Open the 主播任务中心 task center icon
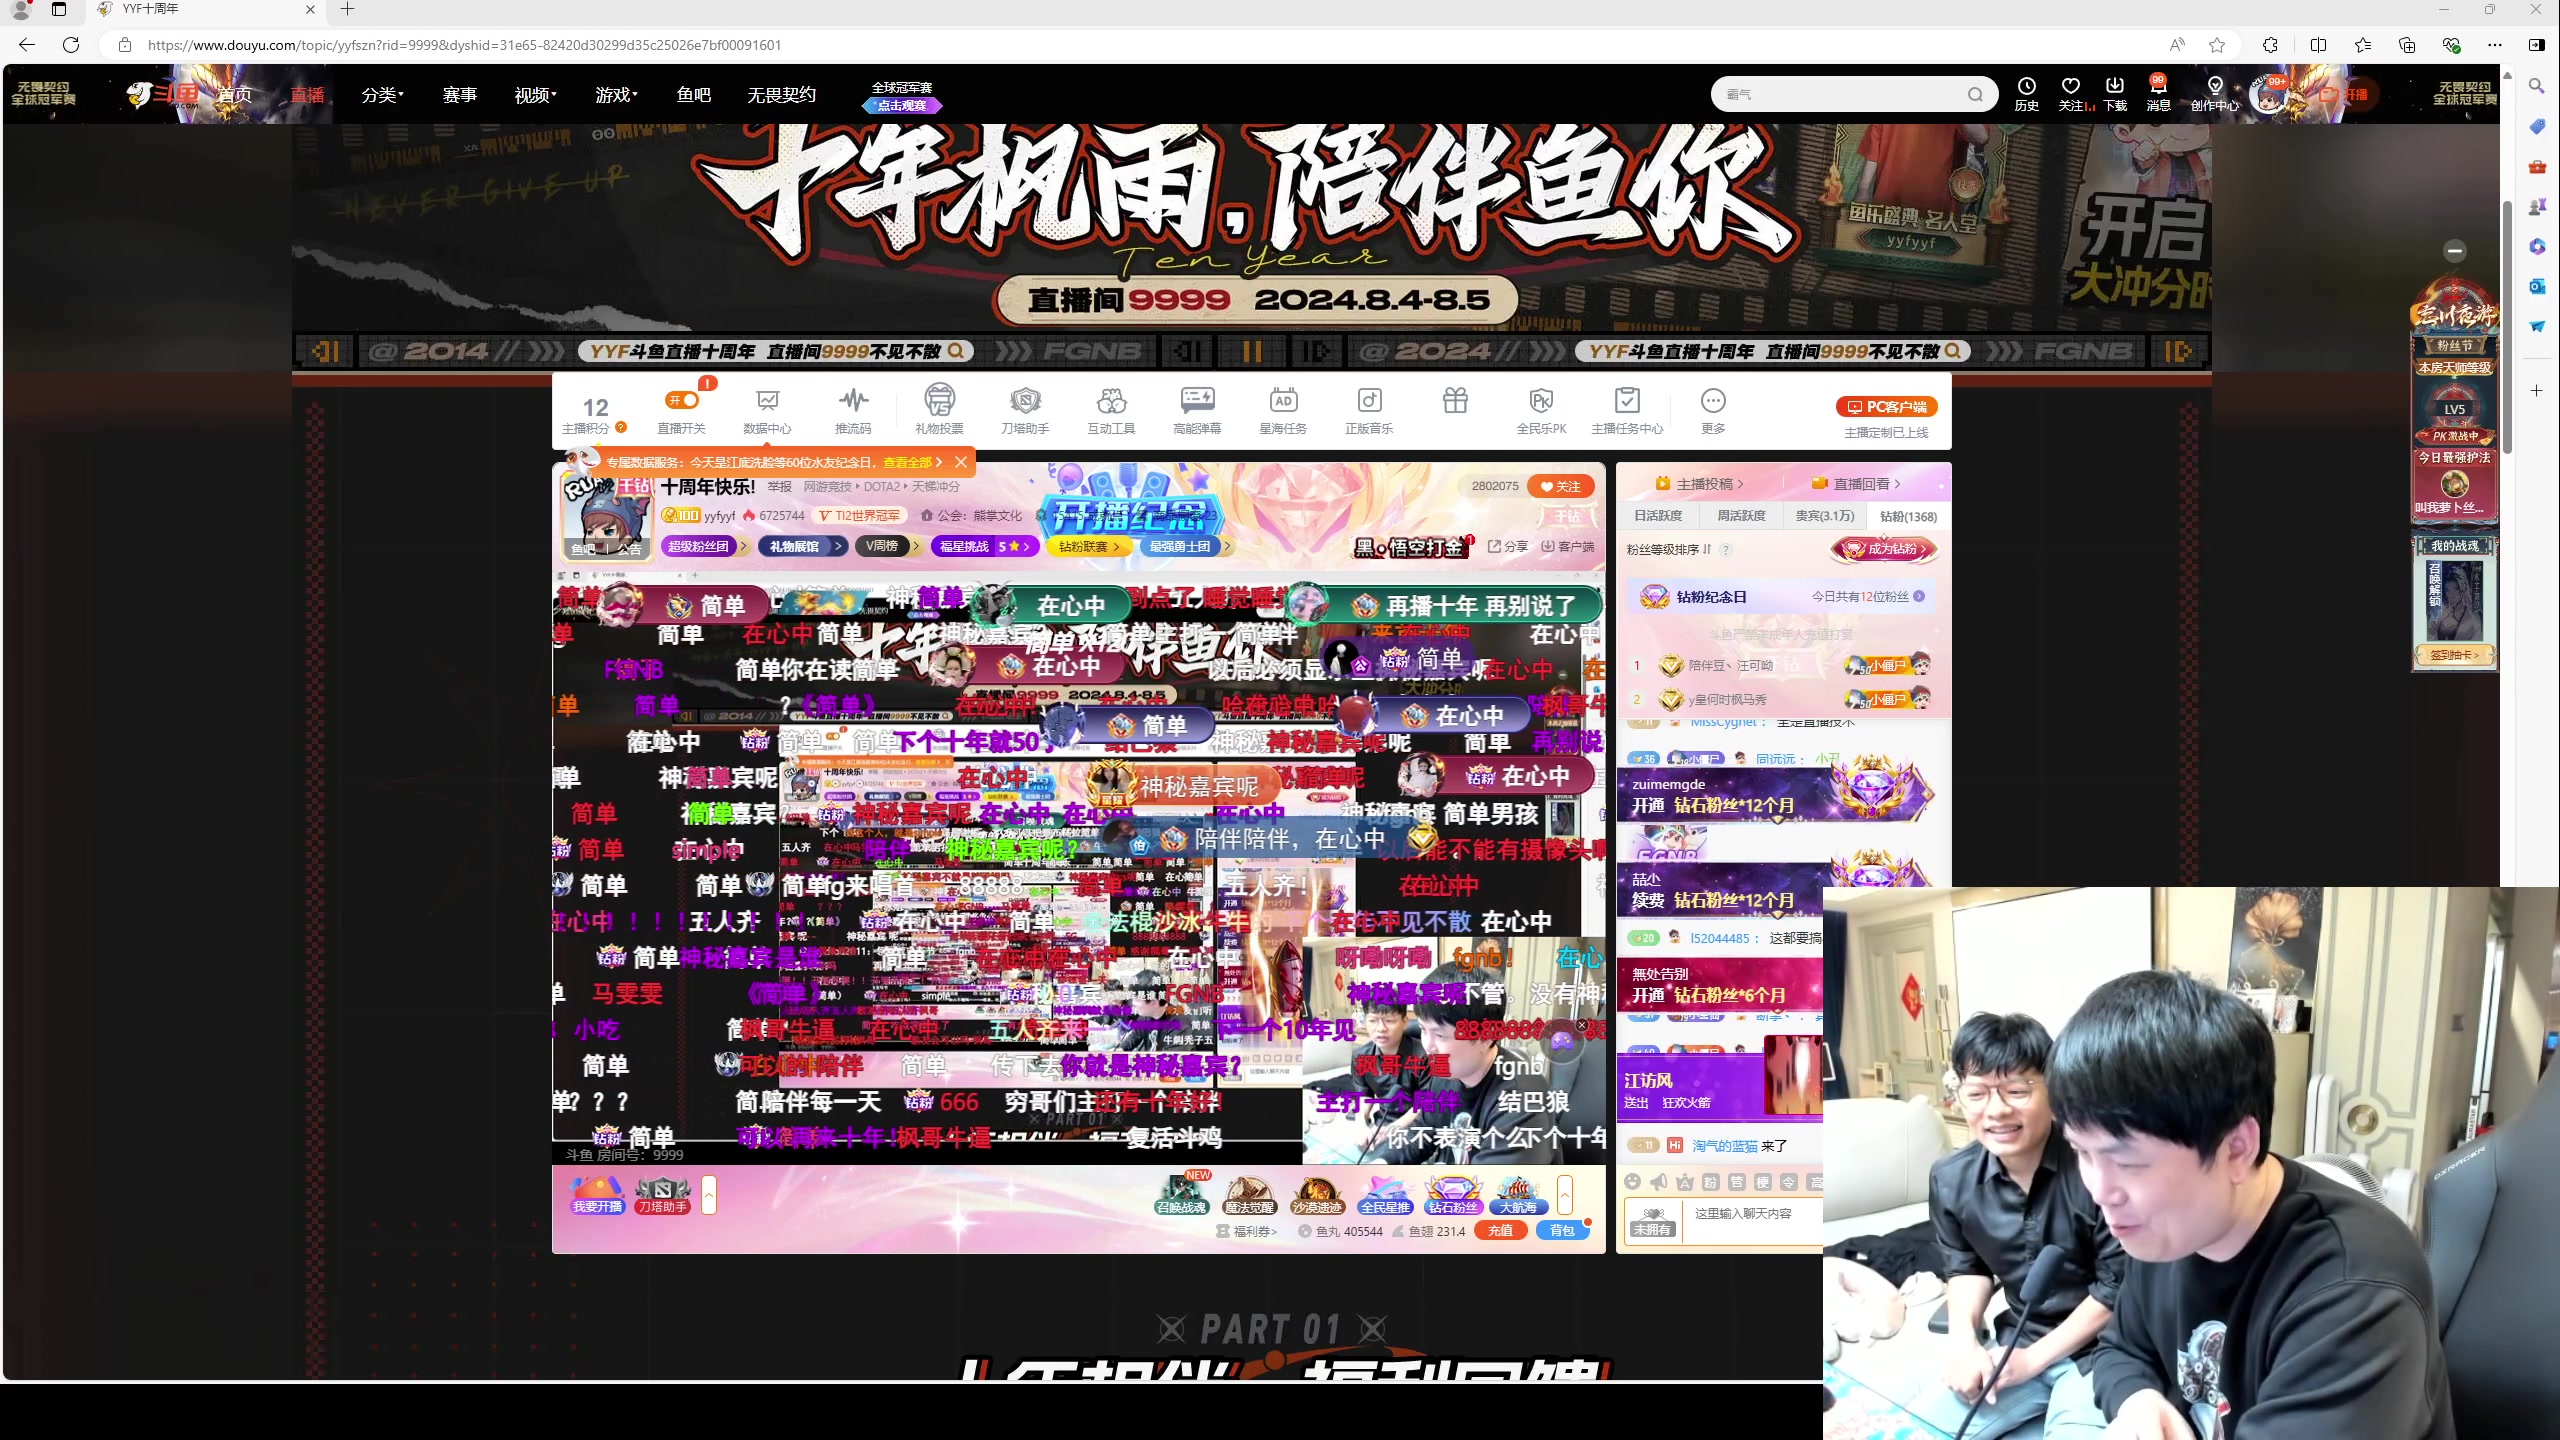2560x1440 pixels. [x=1627, y=410]
